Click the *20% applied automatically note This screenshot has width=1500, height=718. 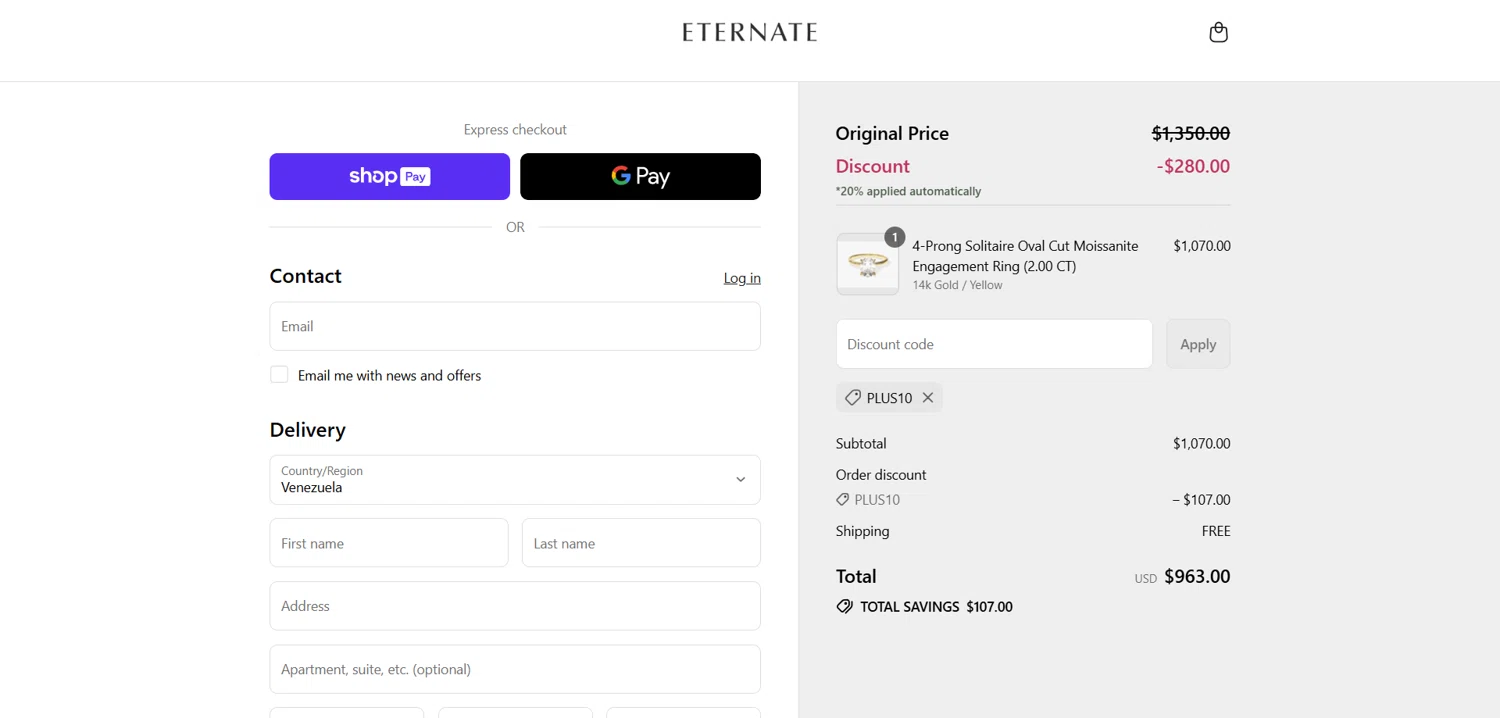click(908, 191)
